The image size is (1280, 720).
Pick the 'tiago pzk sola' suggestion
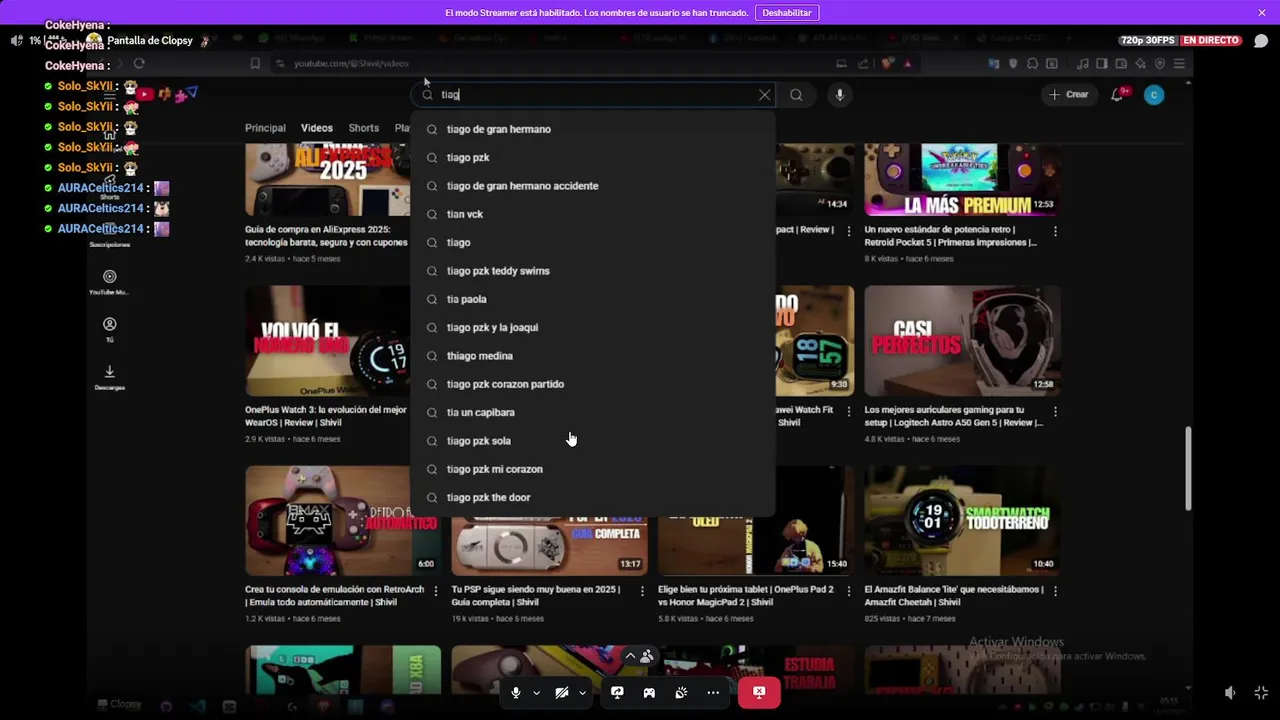(x=593, y=441)
